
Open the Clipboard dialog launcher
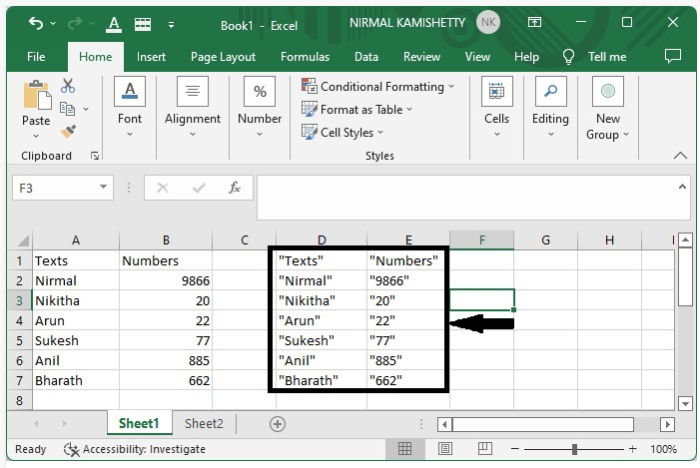pyautogui.click(x=95, y=155)
